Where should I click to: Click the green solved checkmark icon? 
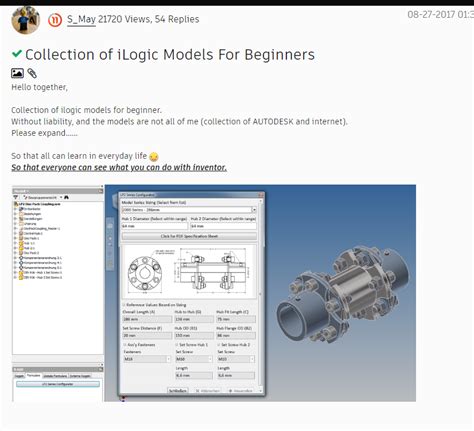pos(17,53)
